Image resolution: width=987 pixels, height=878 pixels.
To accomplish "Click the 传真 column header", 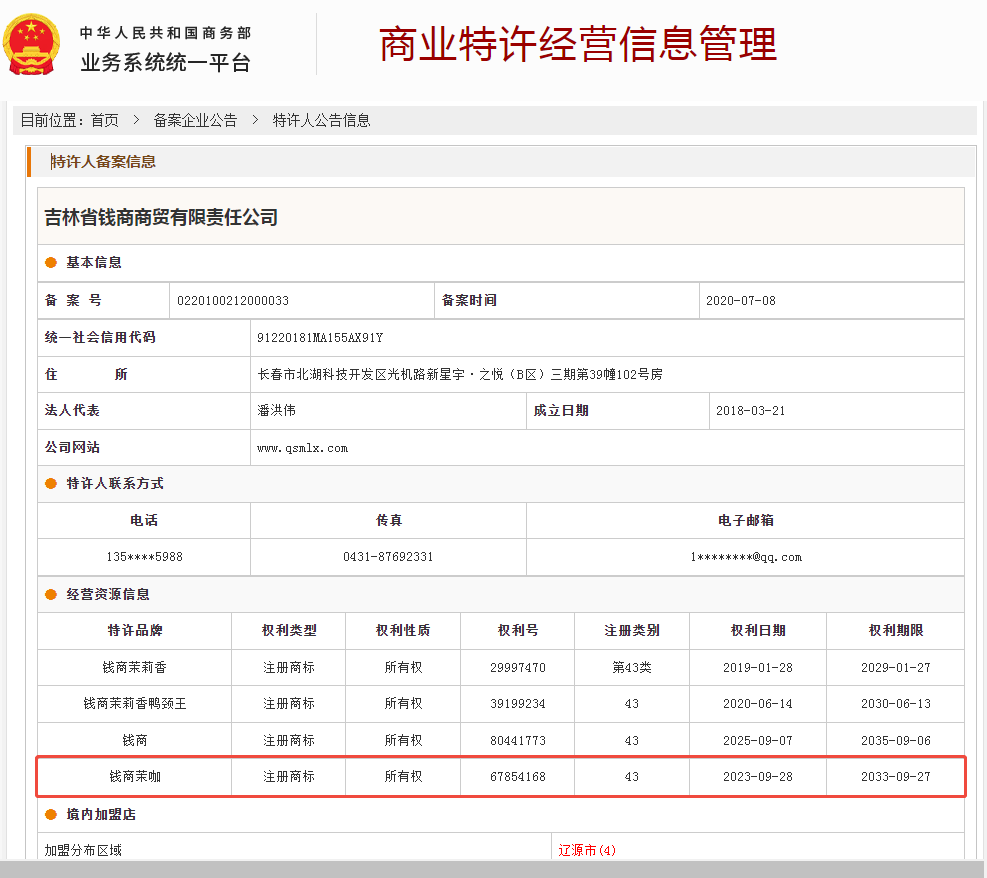I will pyautogui.click(x=388, y=521).
